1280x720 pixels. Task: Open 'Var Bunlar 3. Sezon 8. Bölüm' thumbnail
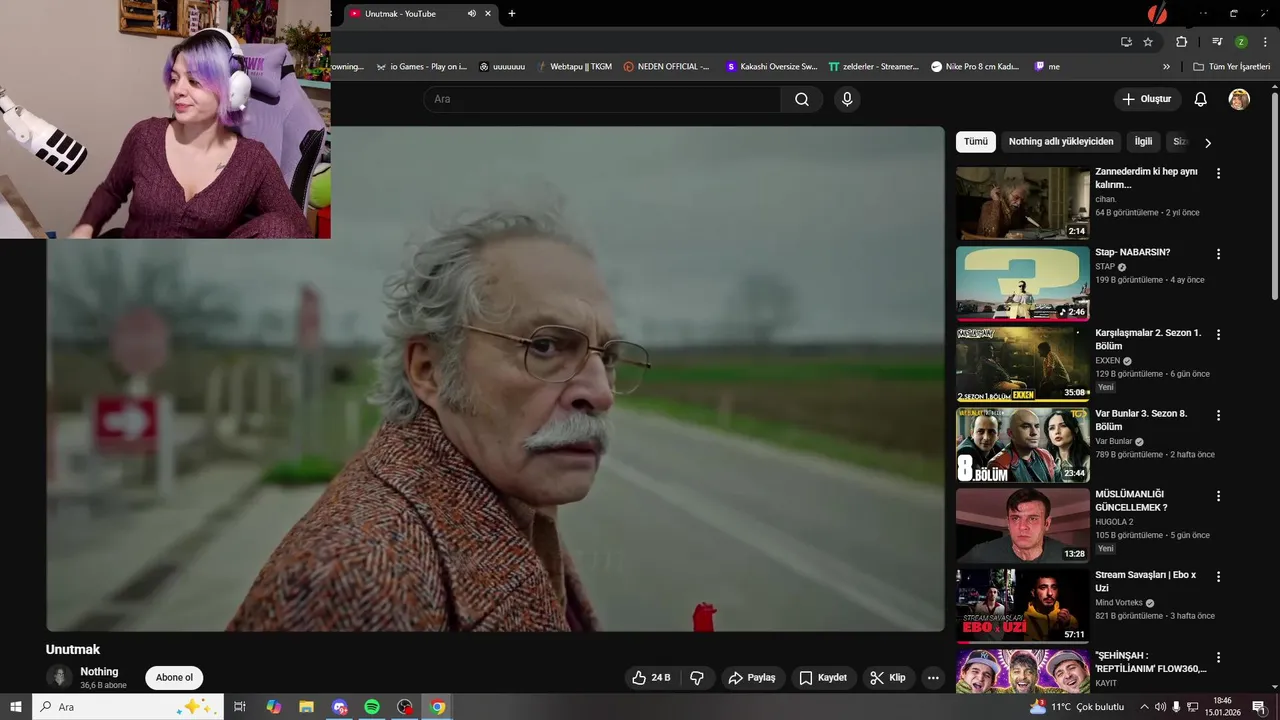pos(1022,445)
